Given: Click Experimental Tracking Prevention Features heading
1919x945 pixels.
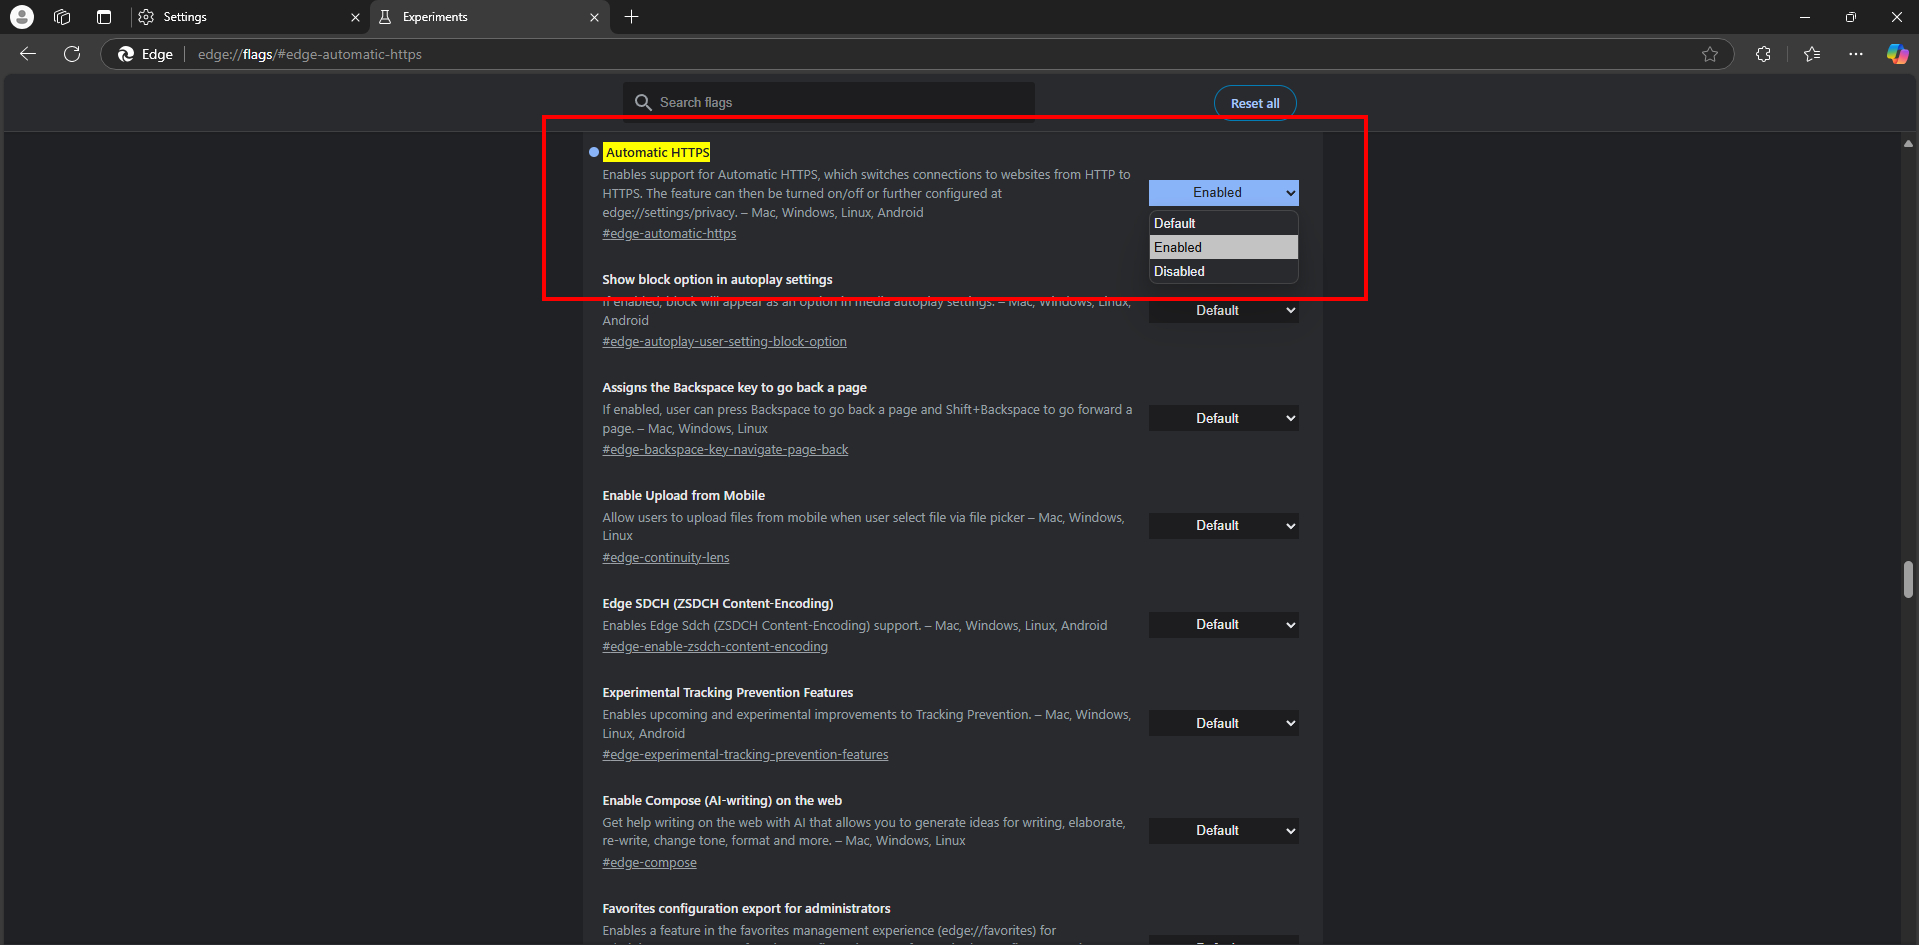Looking at the screenshot, I should [x=727, y=692].
